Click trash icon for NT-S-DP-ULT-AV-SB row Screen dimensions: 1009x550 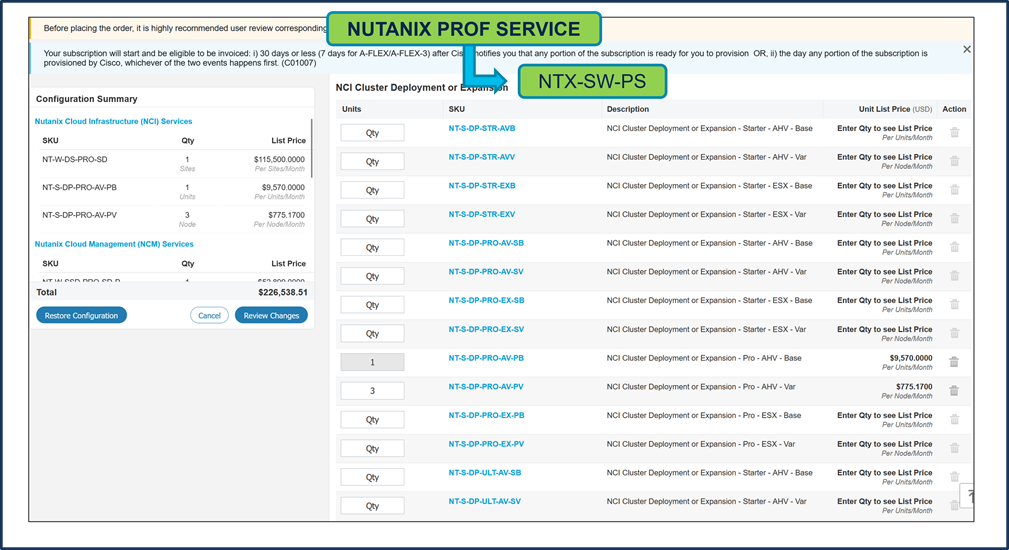click(x=954, y=477)
